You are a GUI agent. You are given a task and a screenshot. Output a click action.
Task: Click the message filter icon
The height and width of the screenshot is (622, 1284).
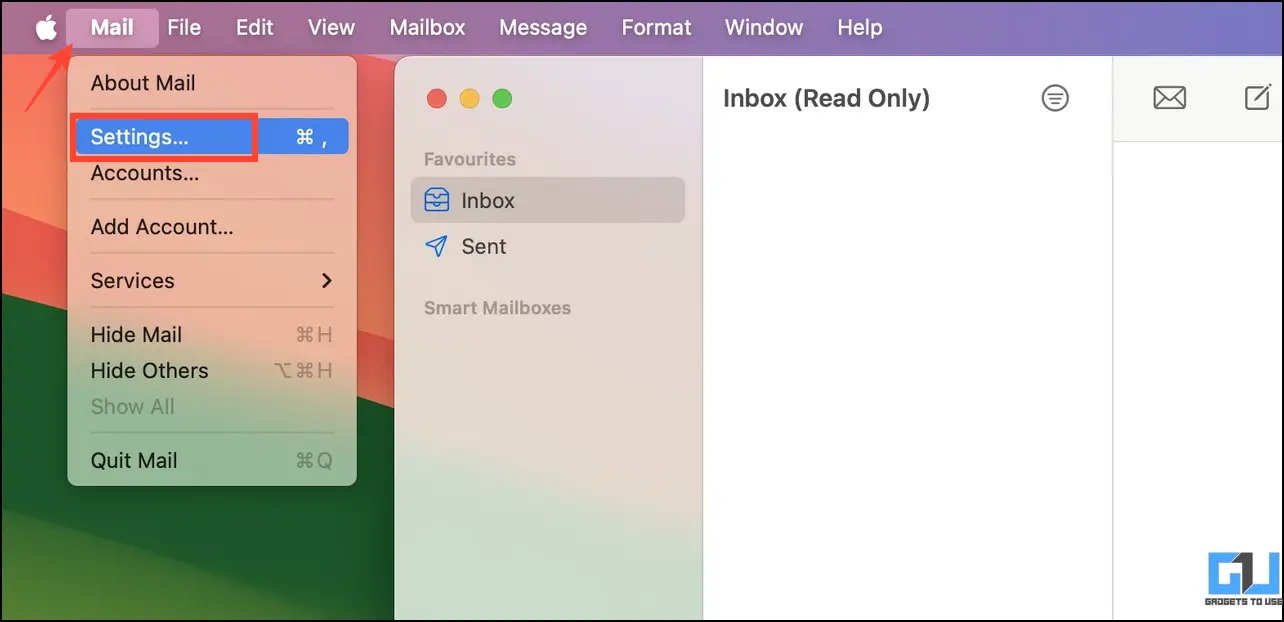[x=1055, y=98]
